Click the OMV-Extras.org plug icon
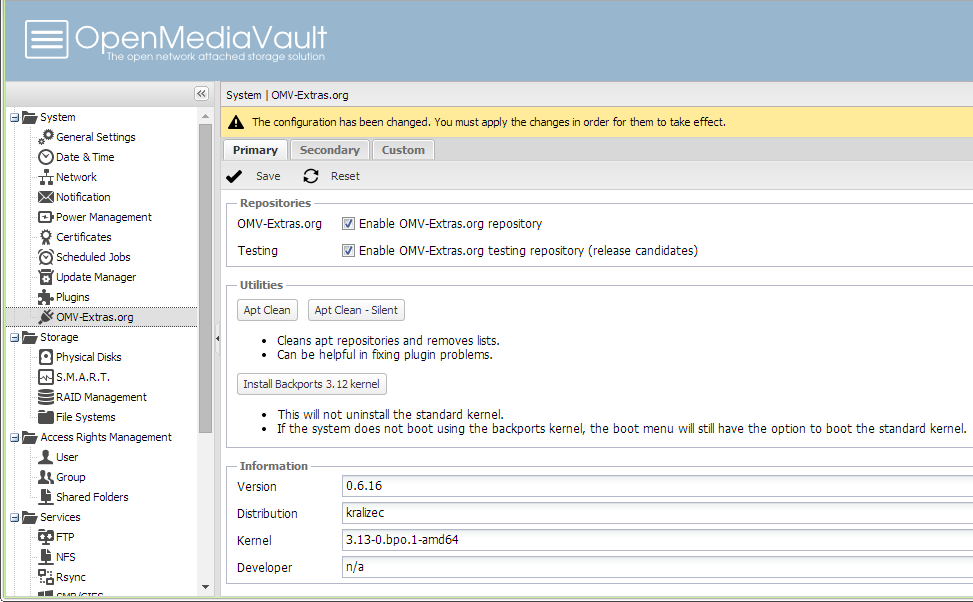Viewport: 973px width, 602px height. tap(46, 317)
